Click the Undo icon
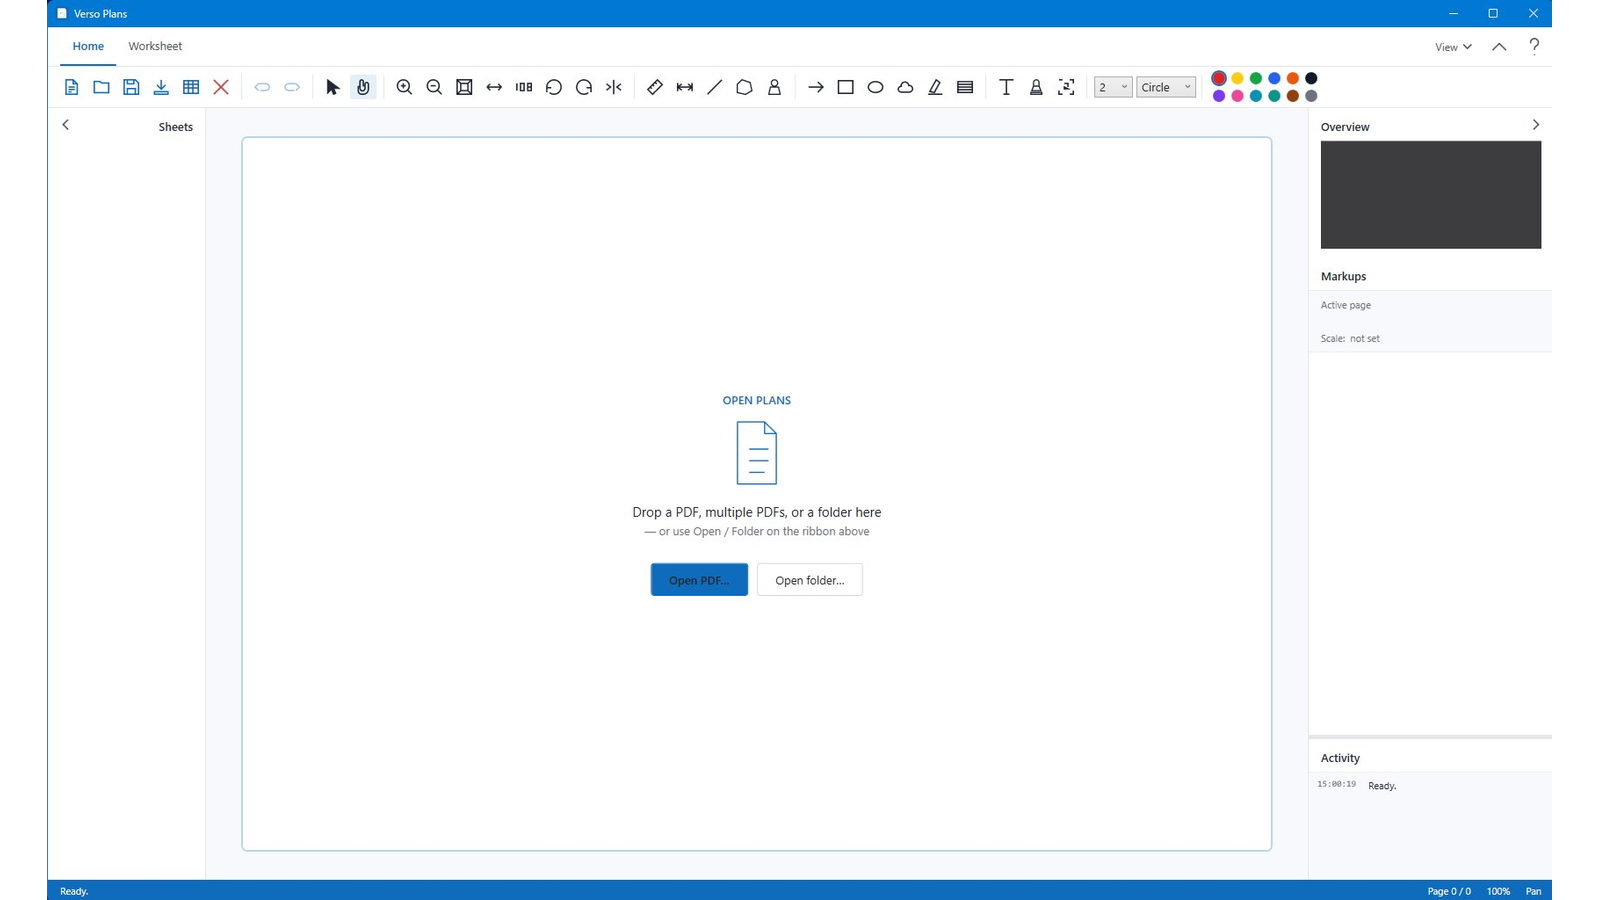 262,87
